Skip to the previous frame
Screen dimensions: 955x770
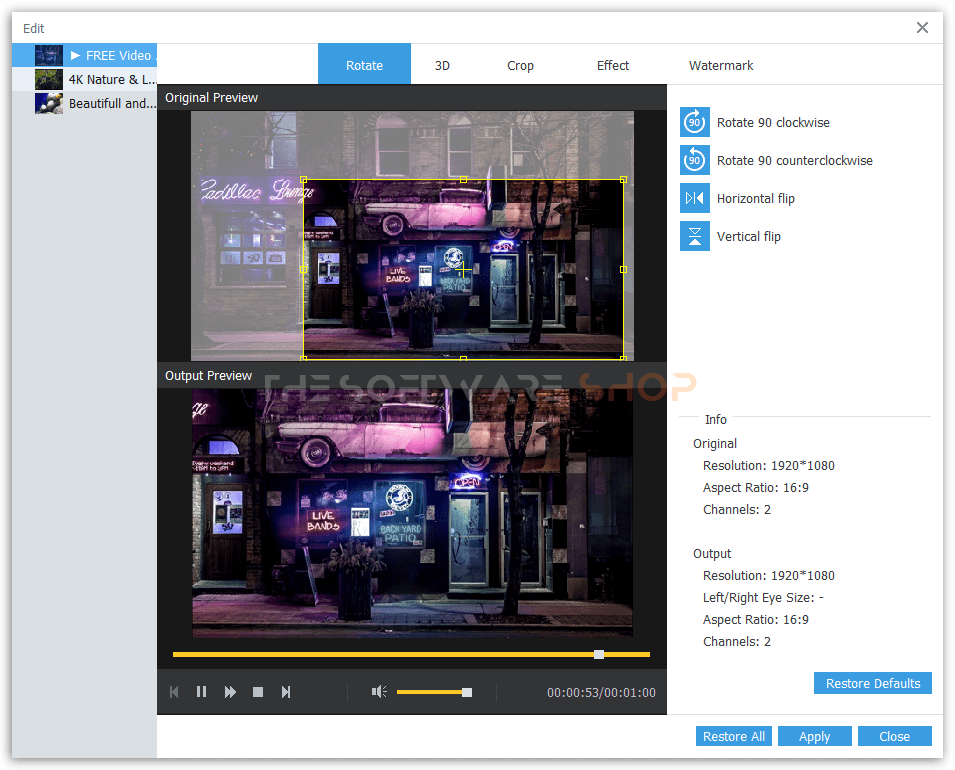click(174, 692)
